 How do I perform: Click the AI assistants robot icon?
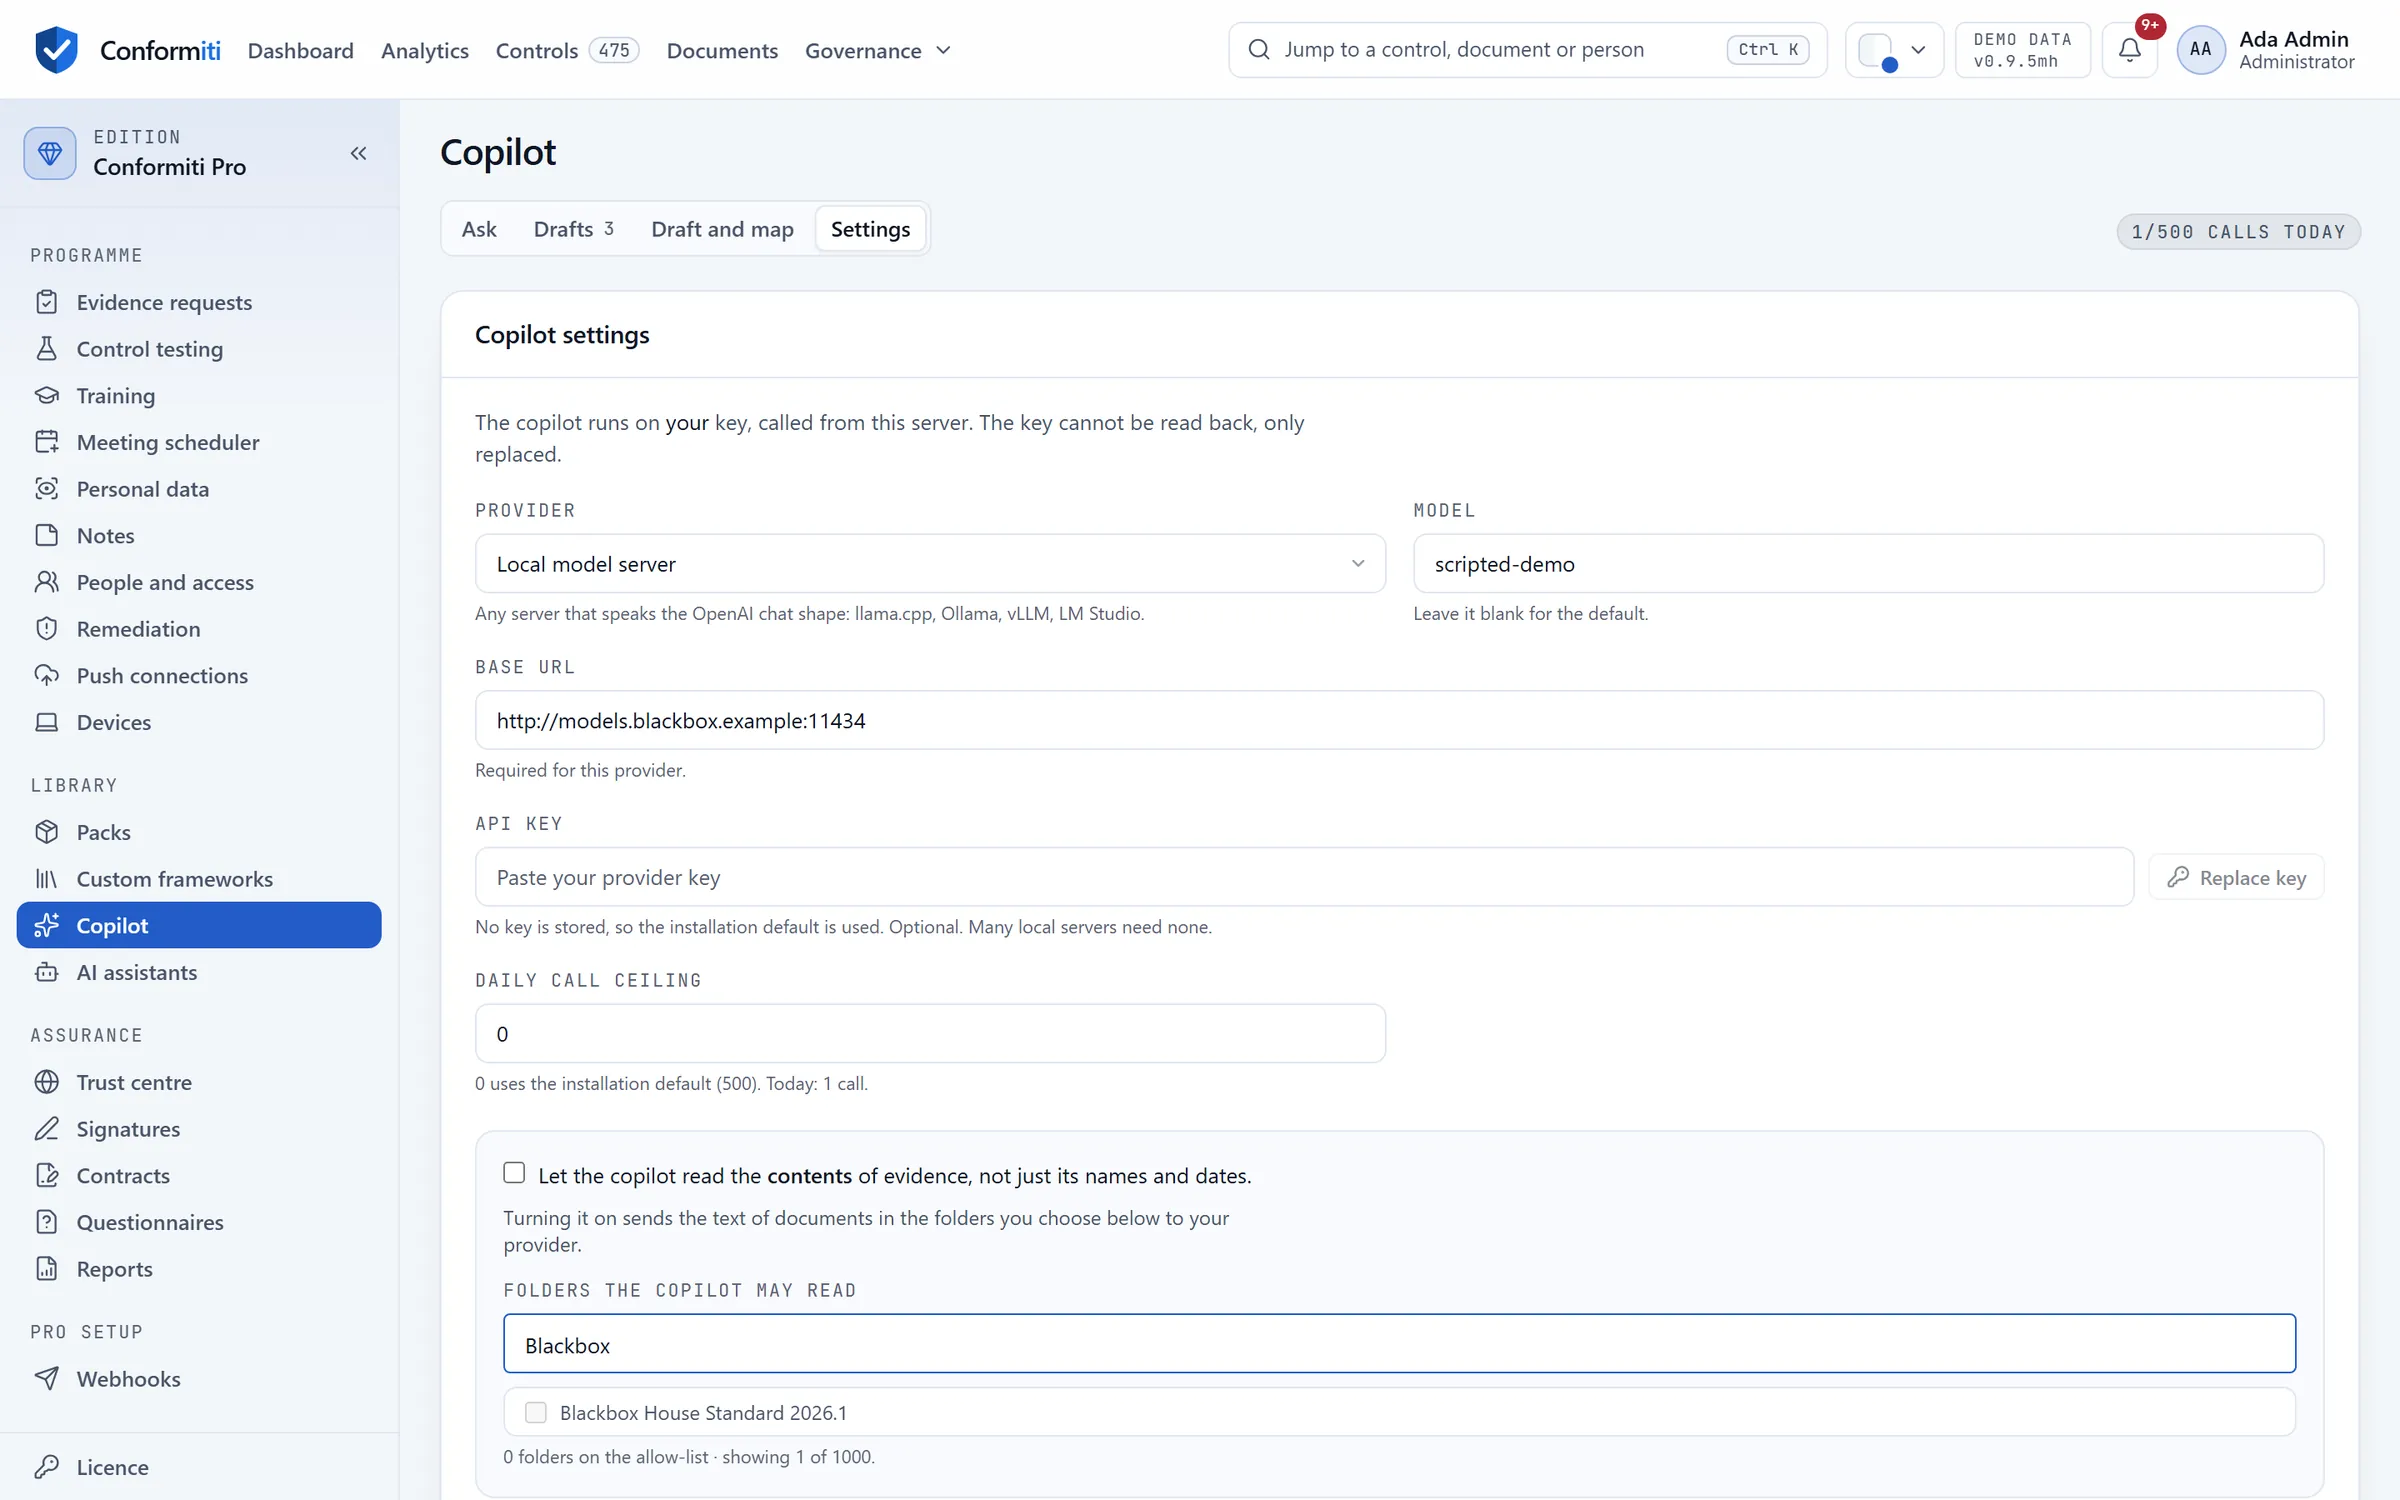(47, 972)
